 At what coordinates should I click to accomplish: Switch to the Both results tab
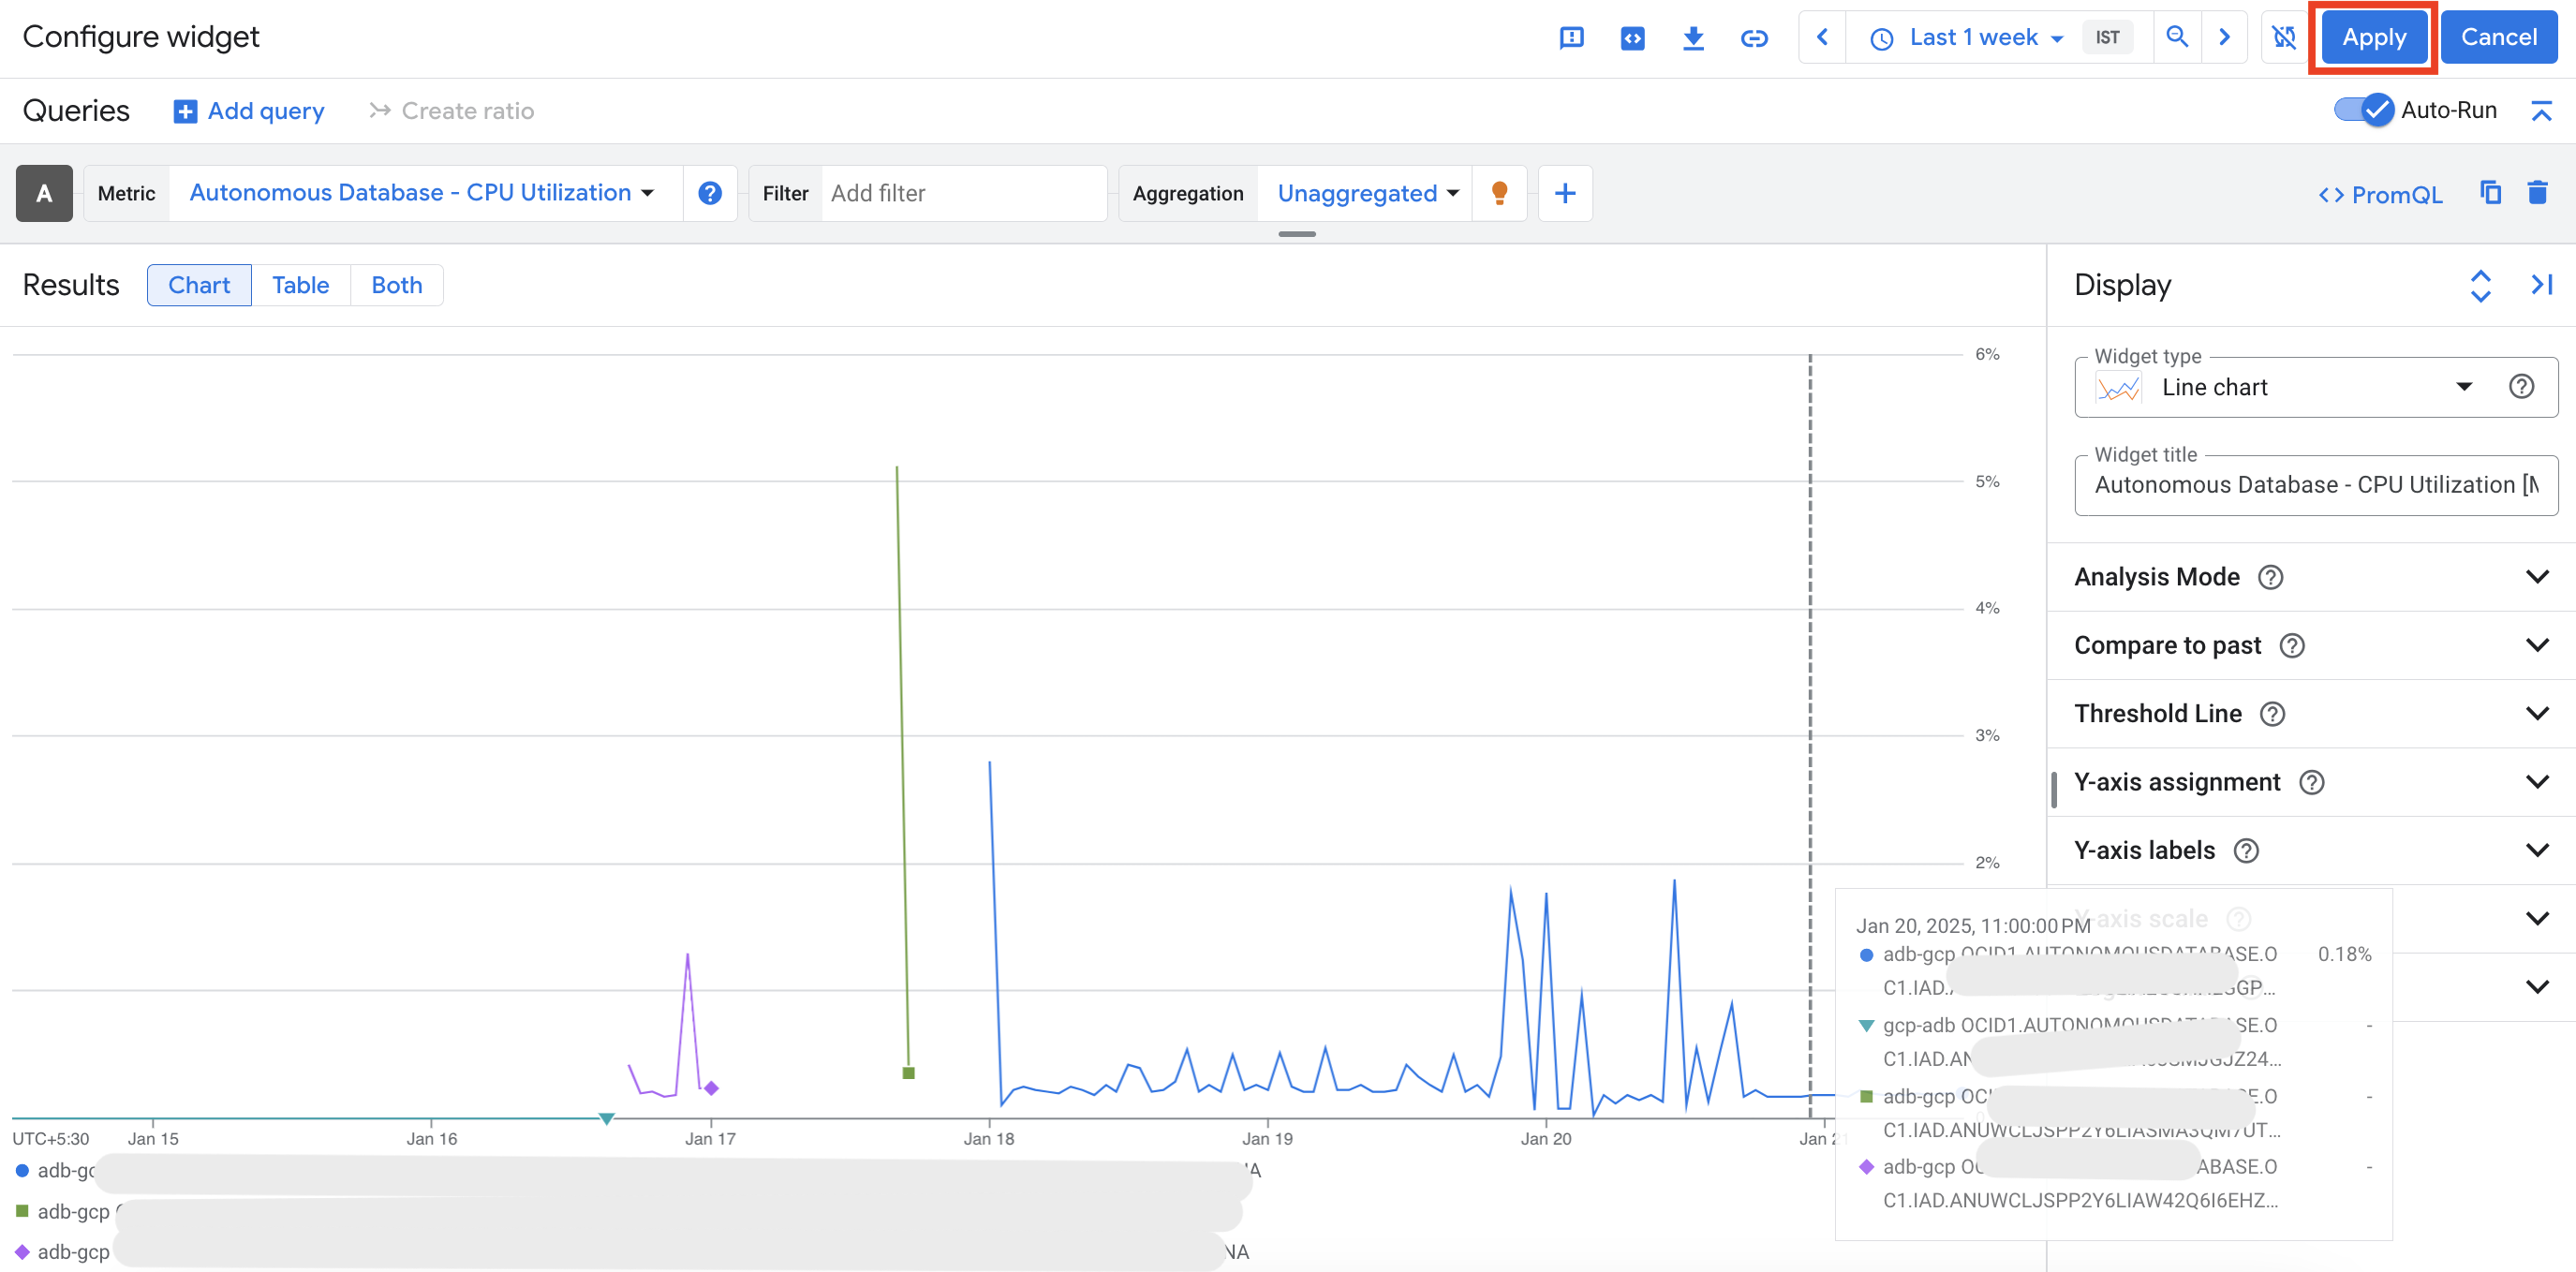396,285
